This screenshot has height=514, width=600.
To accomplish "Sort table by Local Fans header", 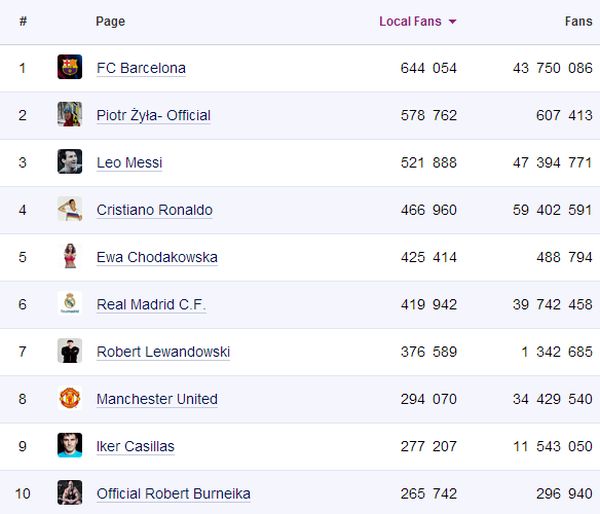I will click(409, 21).
